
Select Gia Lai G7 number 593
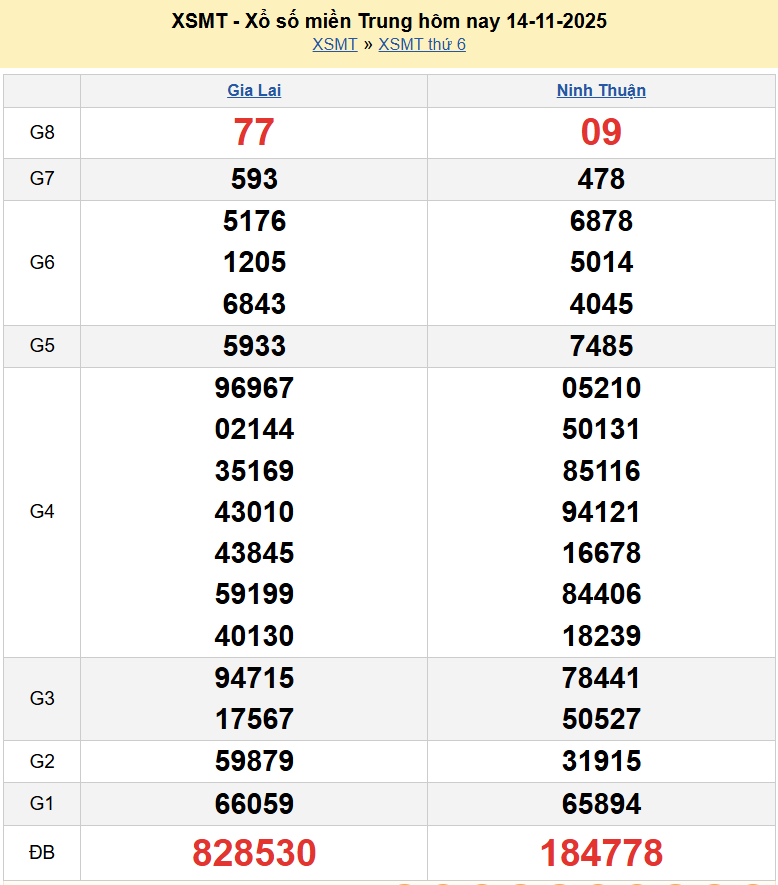tap(254, 179)
